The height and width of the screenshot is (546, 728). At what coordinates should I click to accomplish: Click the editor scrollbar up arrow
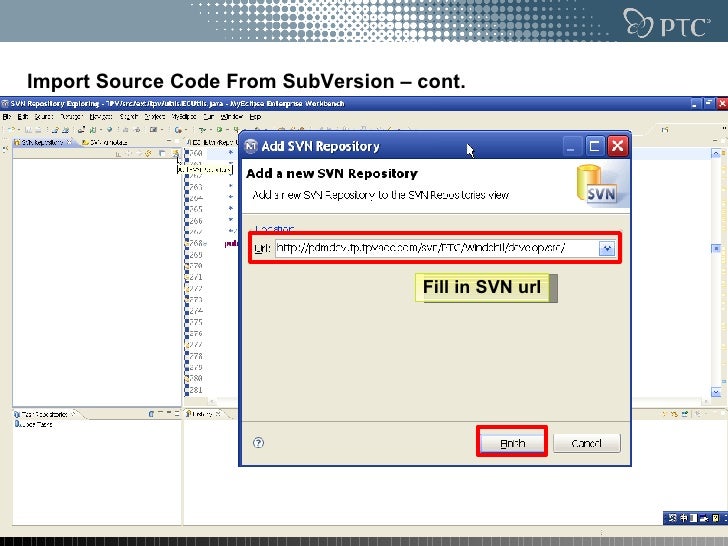click(715, 153)
